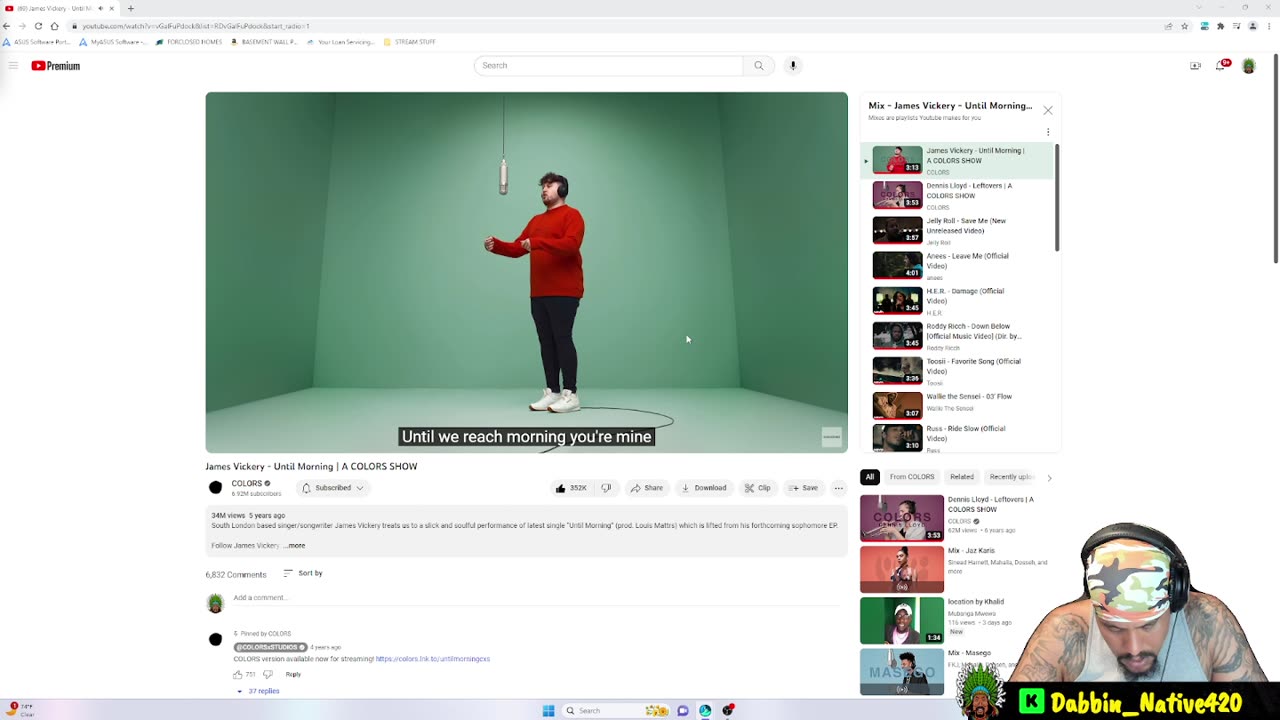Open the YouTube account avatar menu
The width and height of the screenshot is (1280, 720).
click(1249, 66)
